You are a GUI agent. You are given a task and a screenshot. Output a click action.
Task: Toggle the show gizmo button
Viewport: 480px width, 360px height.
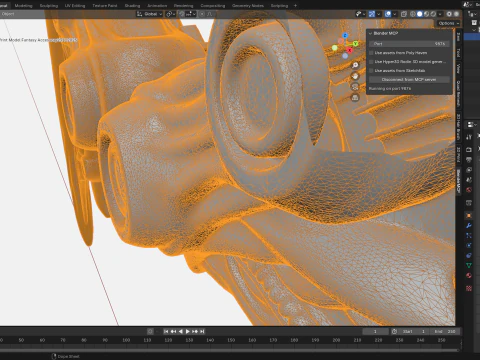point(372,14)
